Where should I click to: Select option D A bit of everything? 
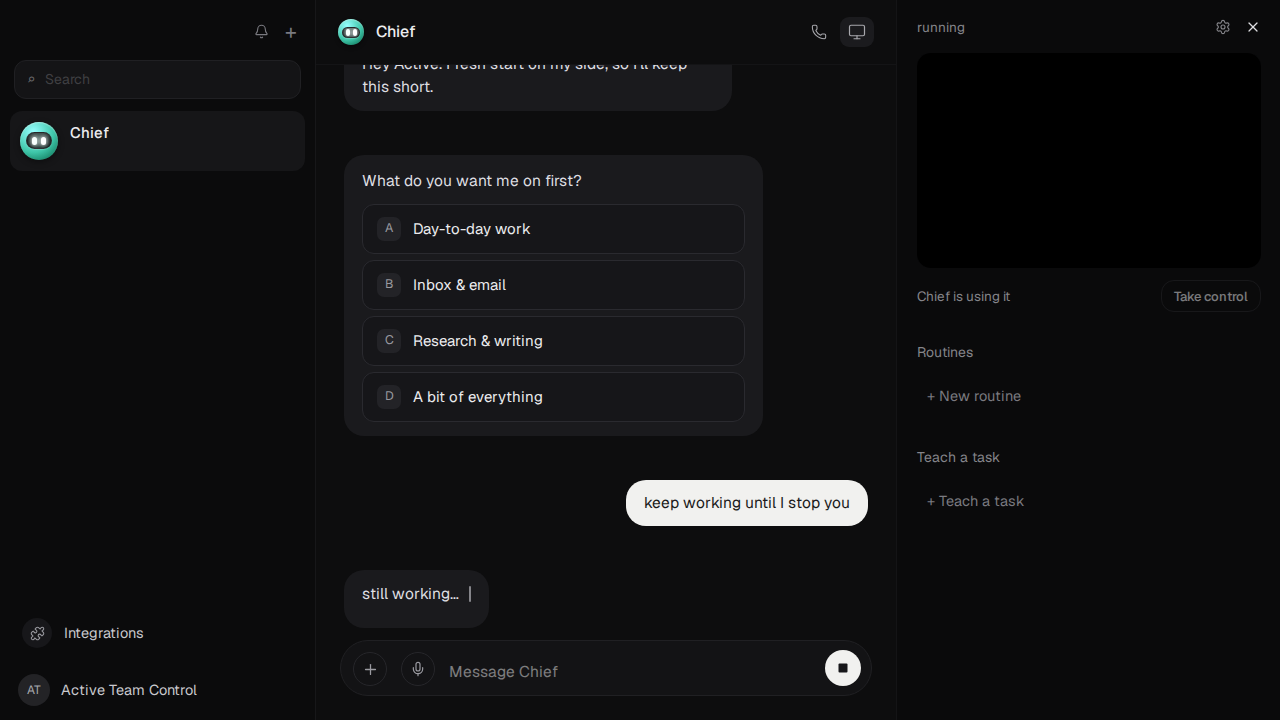click(x=553, y=397)
